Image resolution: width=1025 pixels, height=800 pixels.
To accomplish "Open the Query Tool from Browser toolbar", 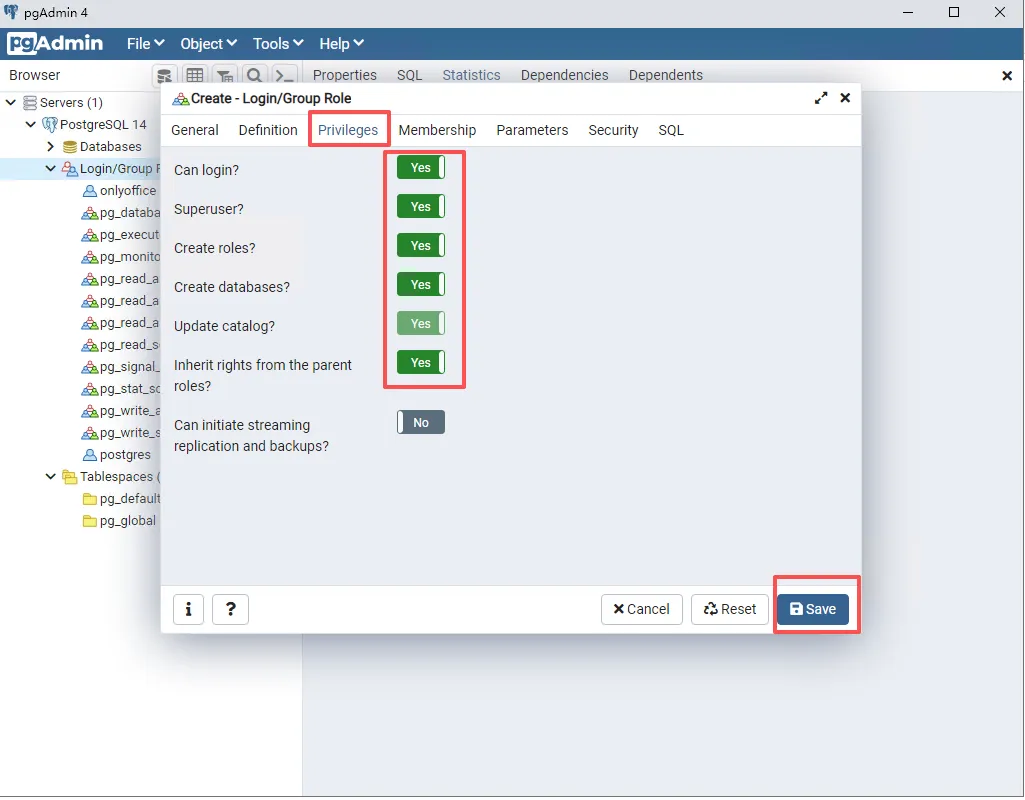I will click(x=164, y=75).
